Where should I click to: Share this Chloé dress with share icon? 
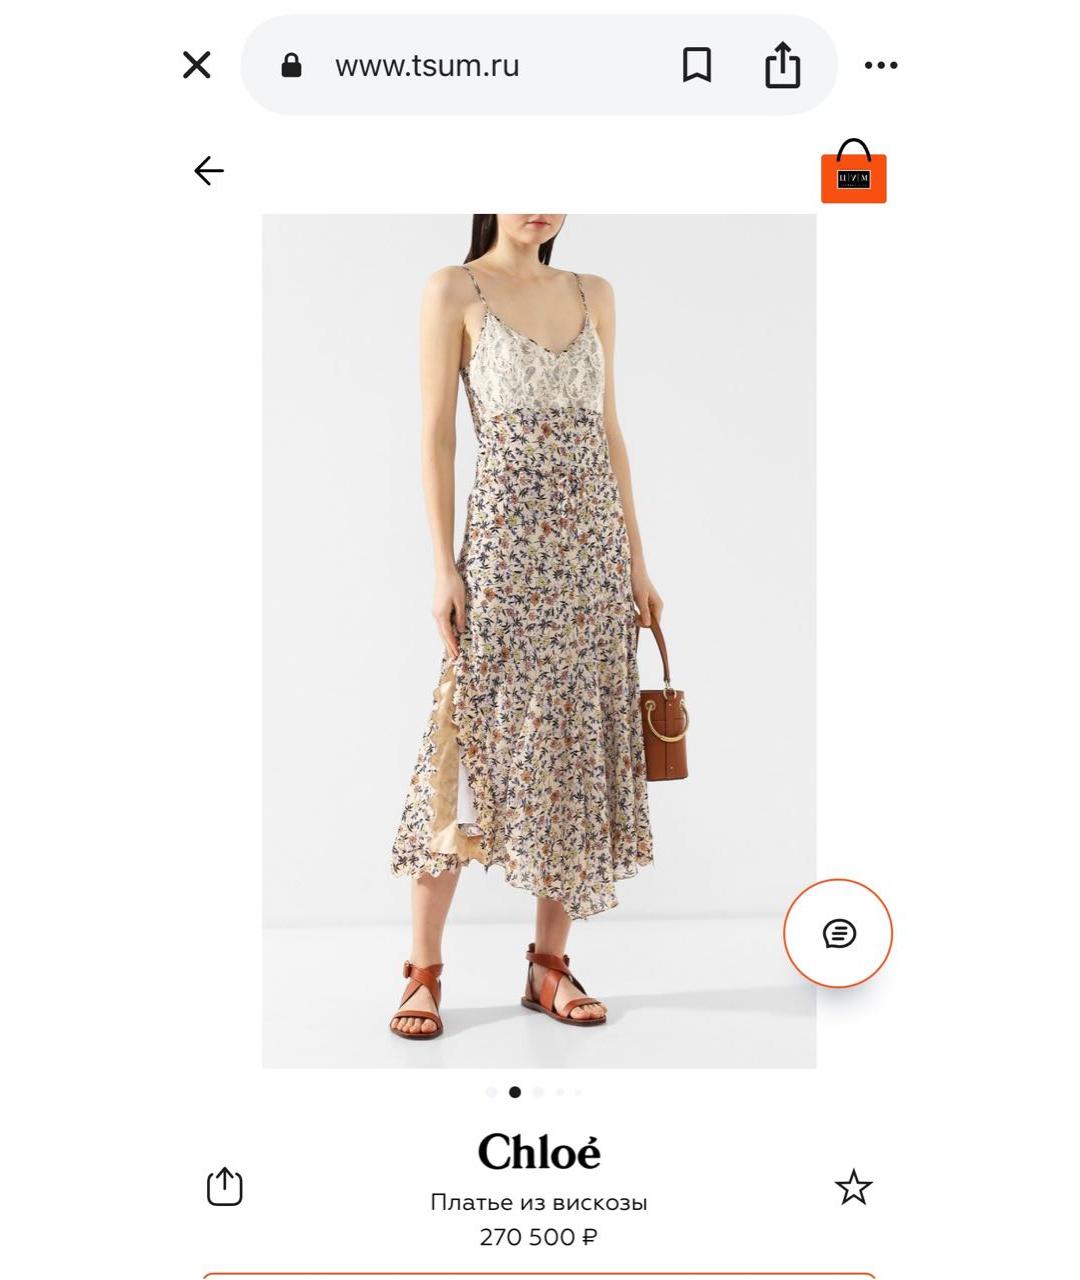click(x=225, y=1187)
